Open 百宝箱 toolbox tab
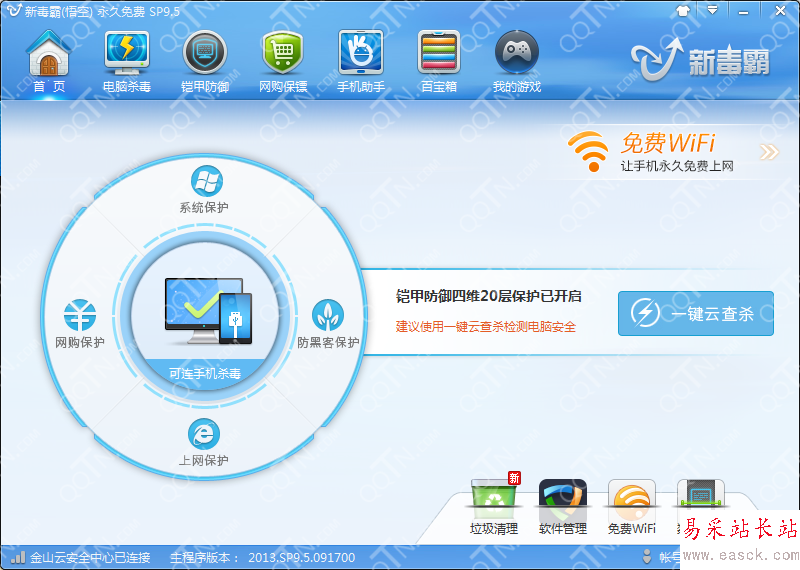The image size is (800, 570). tap(439, 63)
